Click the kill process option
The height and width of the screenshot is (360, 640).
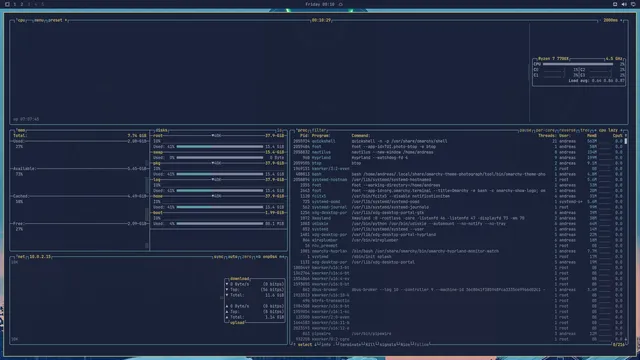[x=370, y=344]
